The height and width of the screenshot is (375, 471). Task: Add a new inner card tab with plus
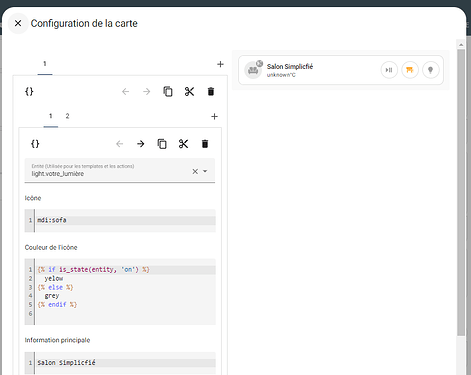214,116
